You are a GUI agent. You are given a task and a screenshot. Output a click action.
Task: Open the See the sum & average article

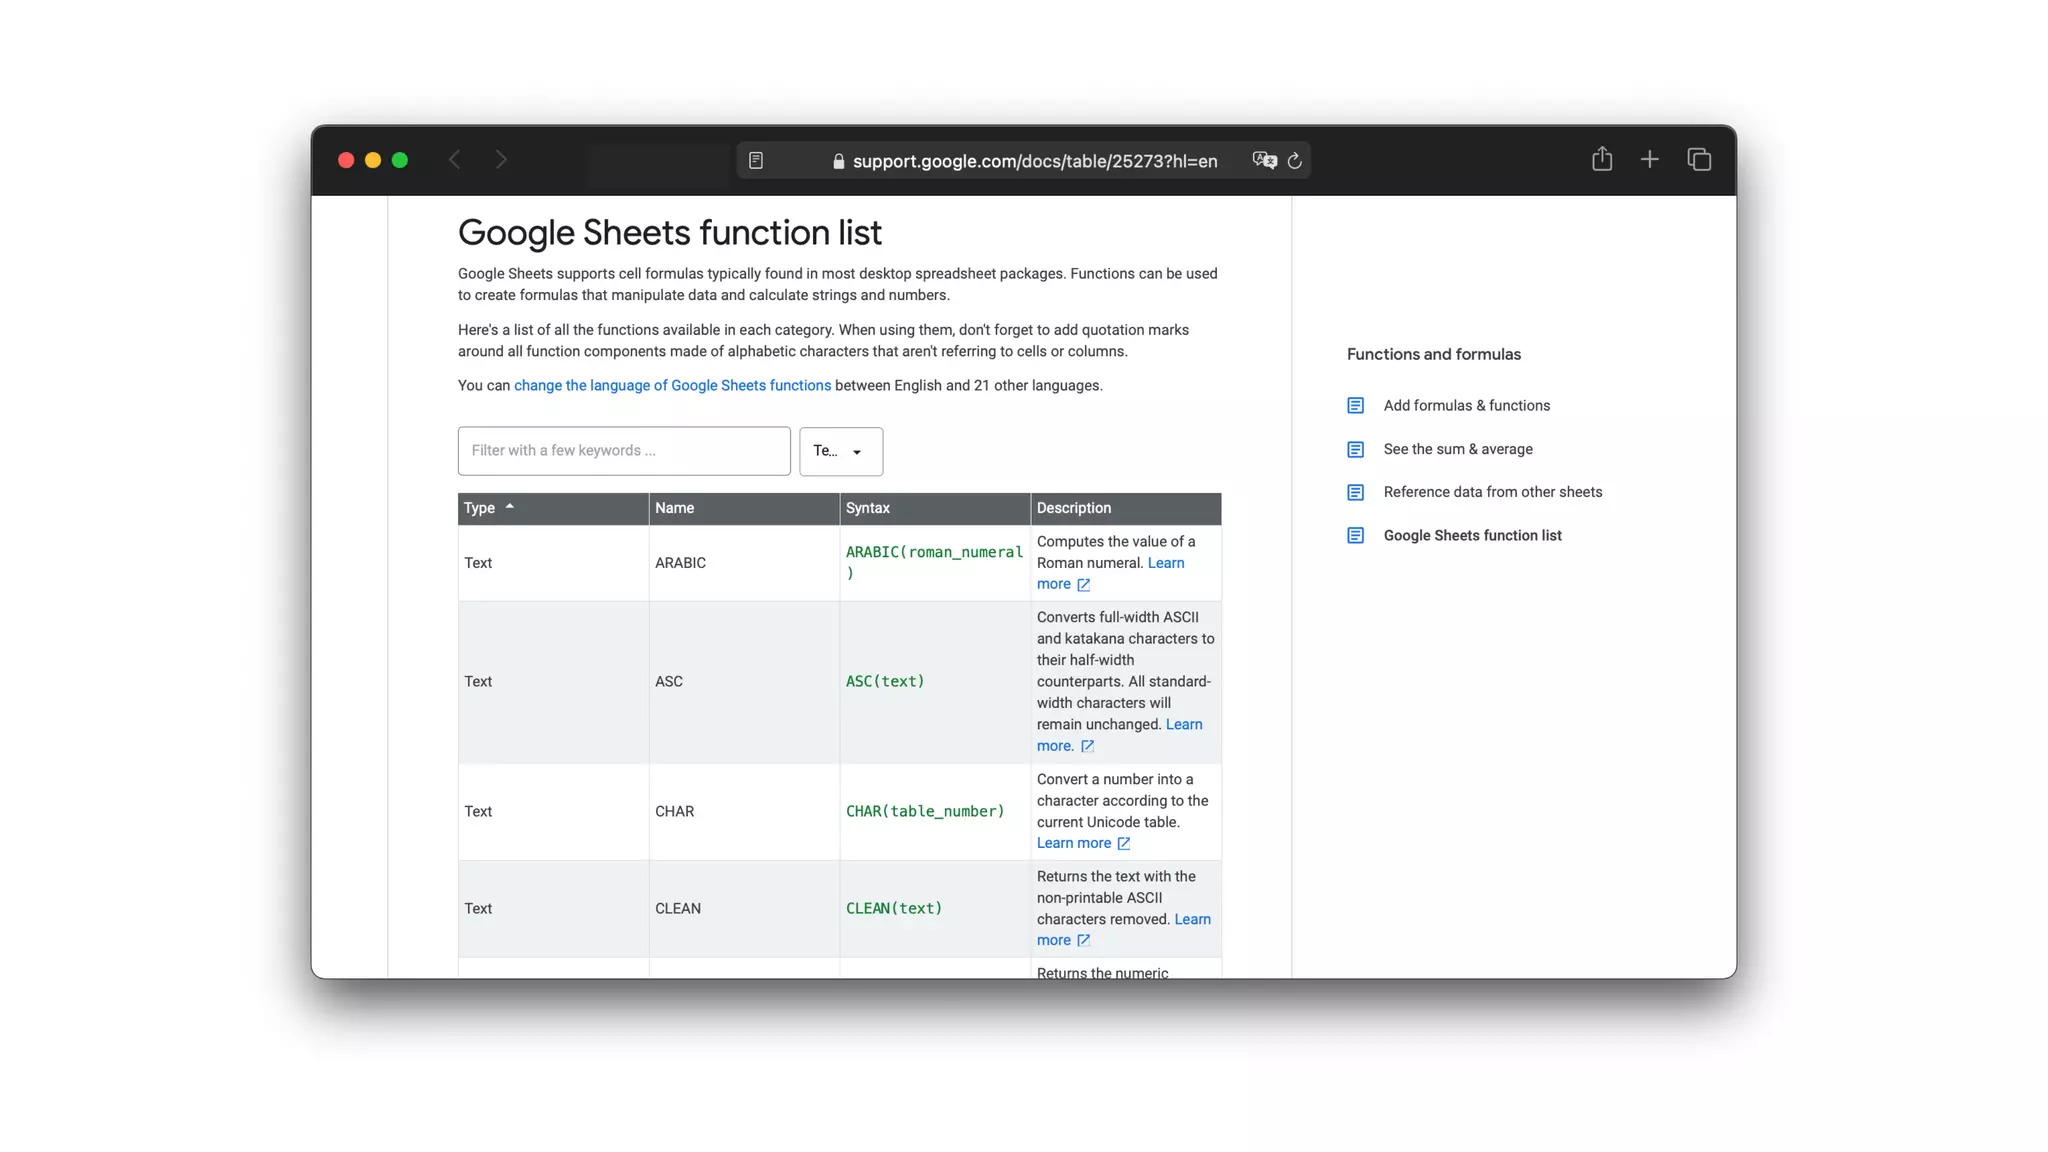(1457, 449)
